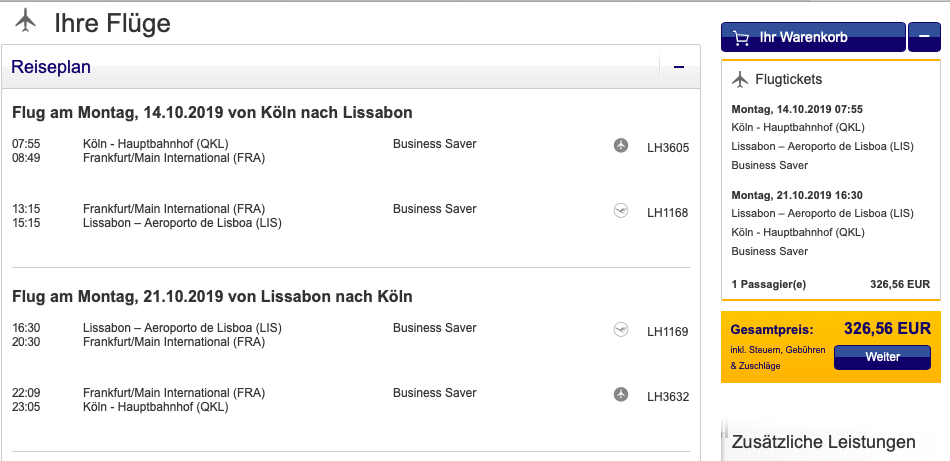Click the airplane icon beside Ihre Flüge
Image resolution: width=950 pixels, height=461 pixels.
[x=25, y=21]
